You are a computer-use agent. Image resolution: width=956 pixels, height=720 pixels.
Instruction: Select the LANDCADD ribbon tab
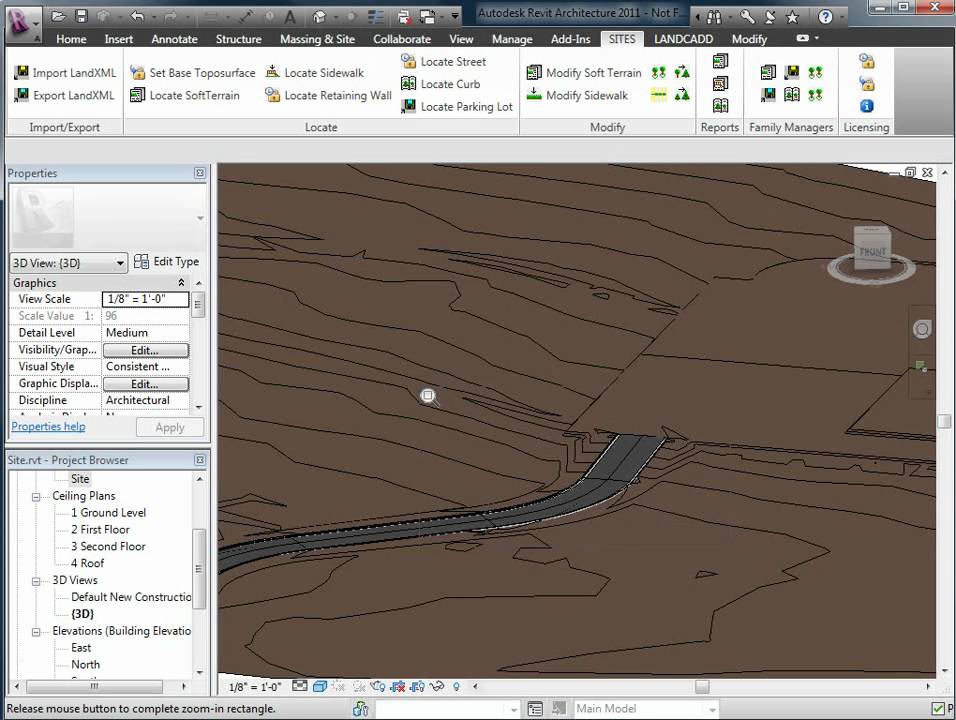point(683,39)
